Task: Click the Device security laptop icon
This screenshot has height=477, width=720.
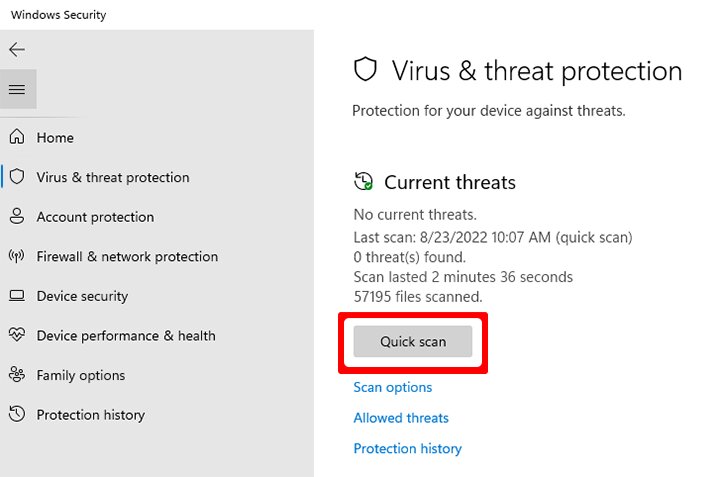Action: tap(17, 296)
